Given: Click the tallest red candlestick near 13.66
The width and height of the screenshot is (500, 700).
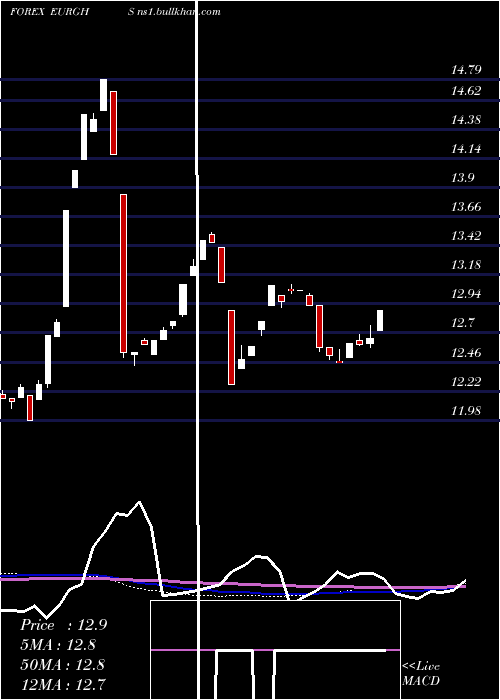Looking at the screenshot, I should click(123, 274).
